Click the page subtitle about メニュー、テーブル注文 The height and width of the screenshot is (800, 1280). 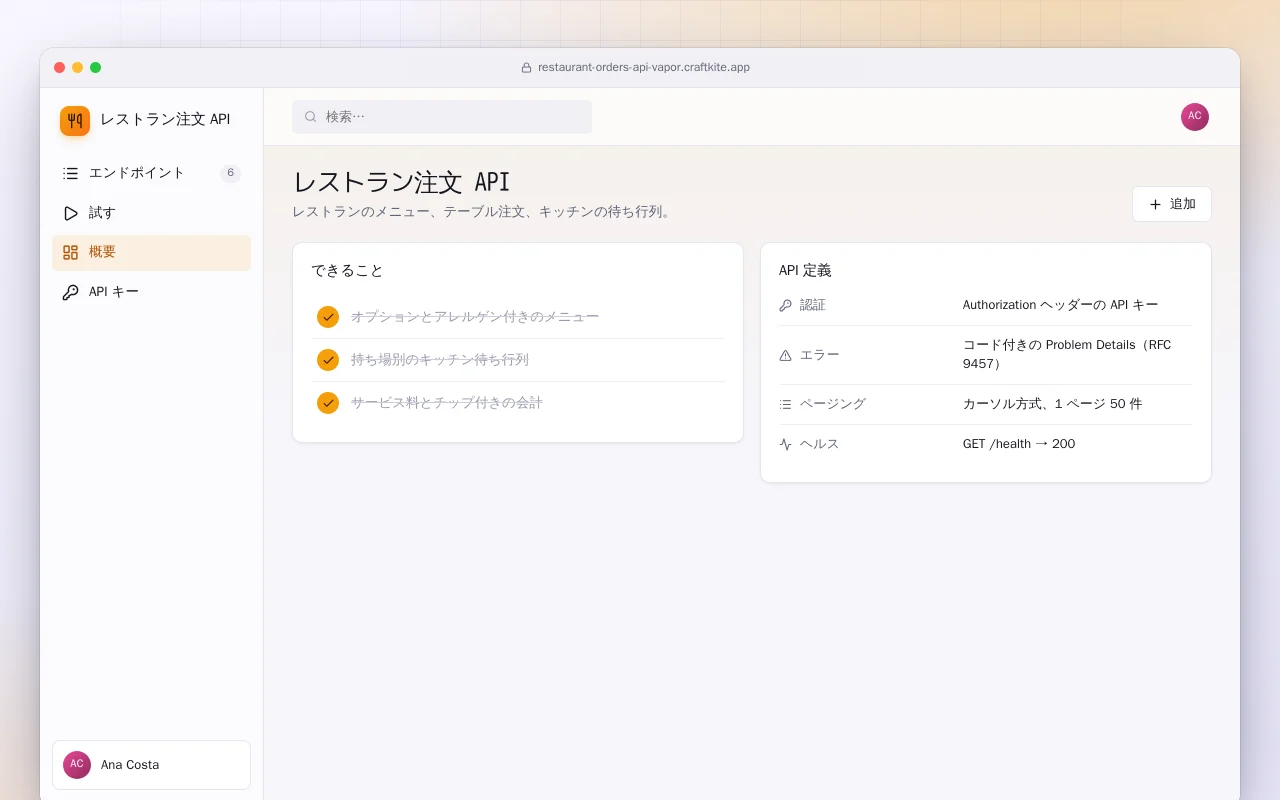coord(482,212)
